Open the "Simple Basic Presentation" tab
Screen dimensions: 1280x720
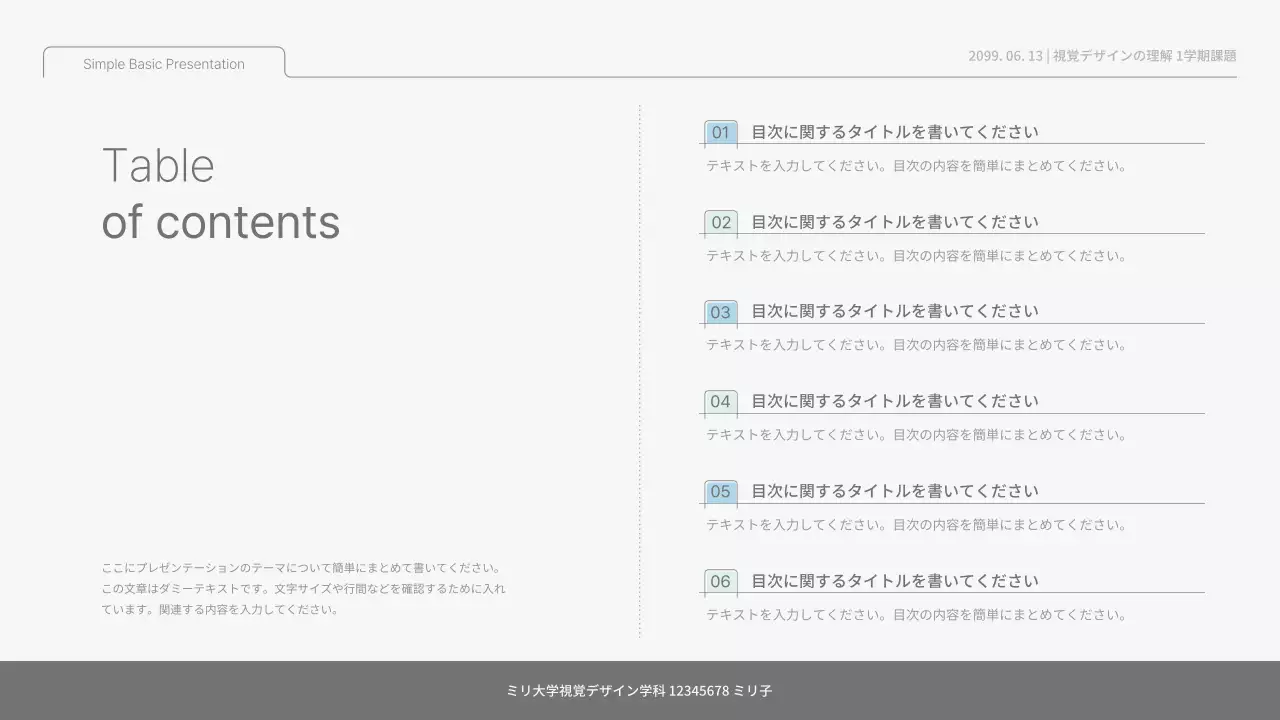coord(163,63)
